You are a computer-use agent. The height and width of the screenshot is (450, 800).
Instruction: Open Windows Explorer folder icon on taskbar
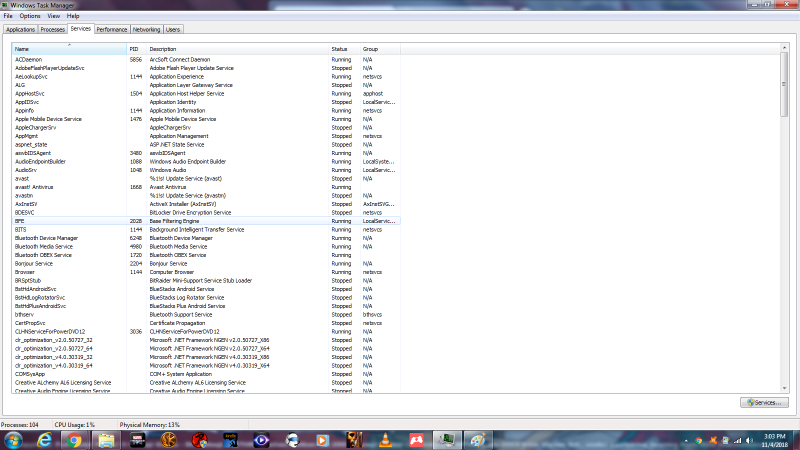point(106,440)
